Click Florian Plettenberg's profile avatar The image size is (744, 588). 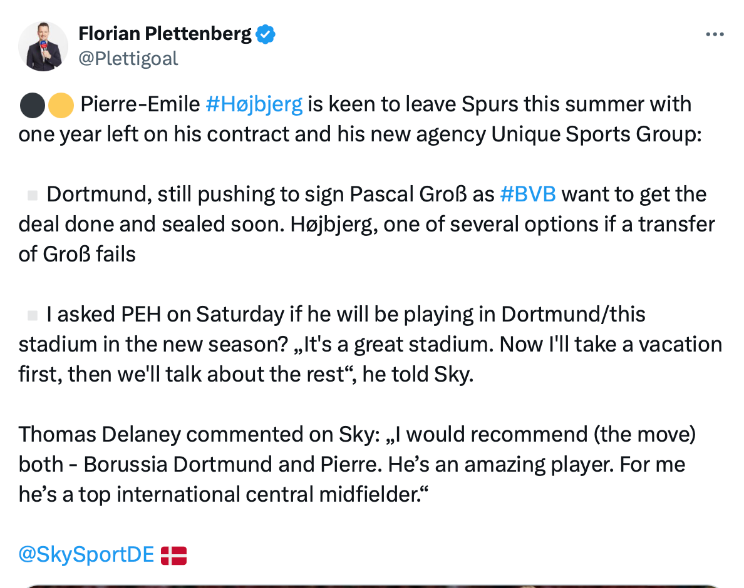coord(44,46)
